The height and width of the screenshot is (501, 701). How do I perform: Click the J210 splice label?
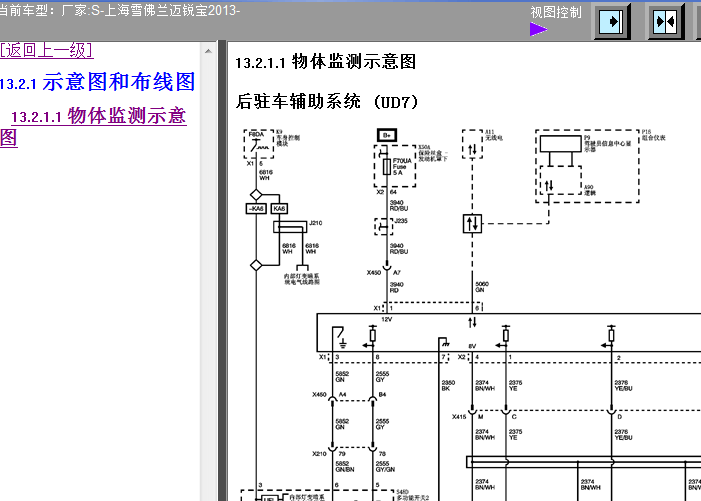click(x=316, y=223)
